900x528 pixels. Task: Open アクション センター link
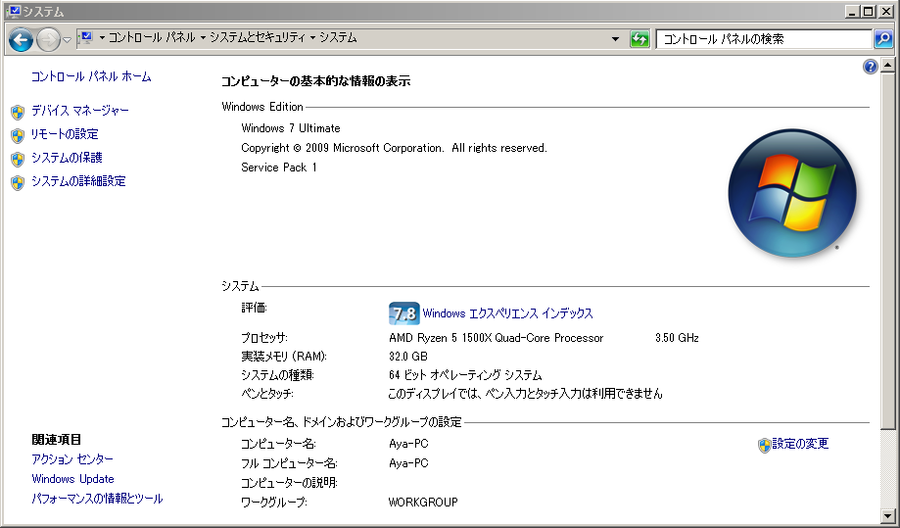coord(72,459)
